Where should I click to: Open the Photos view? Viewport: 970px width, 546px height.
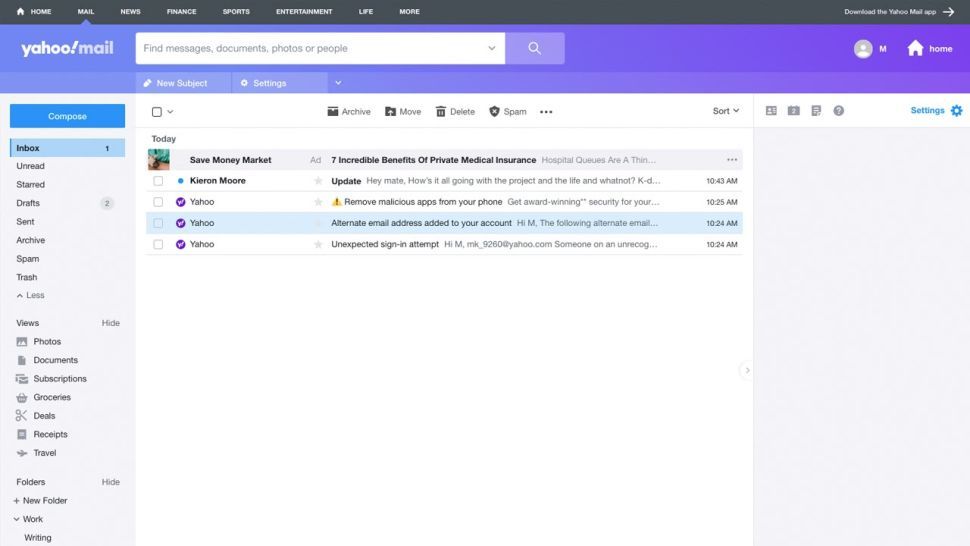(x=38, y=341)
